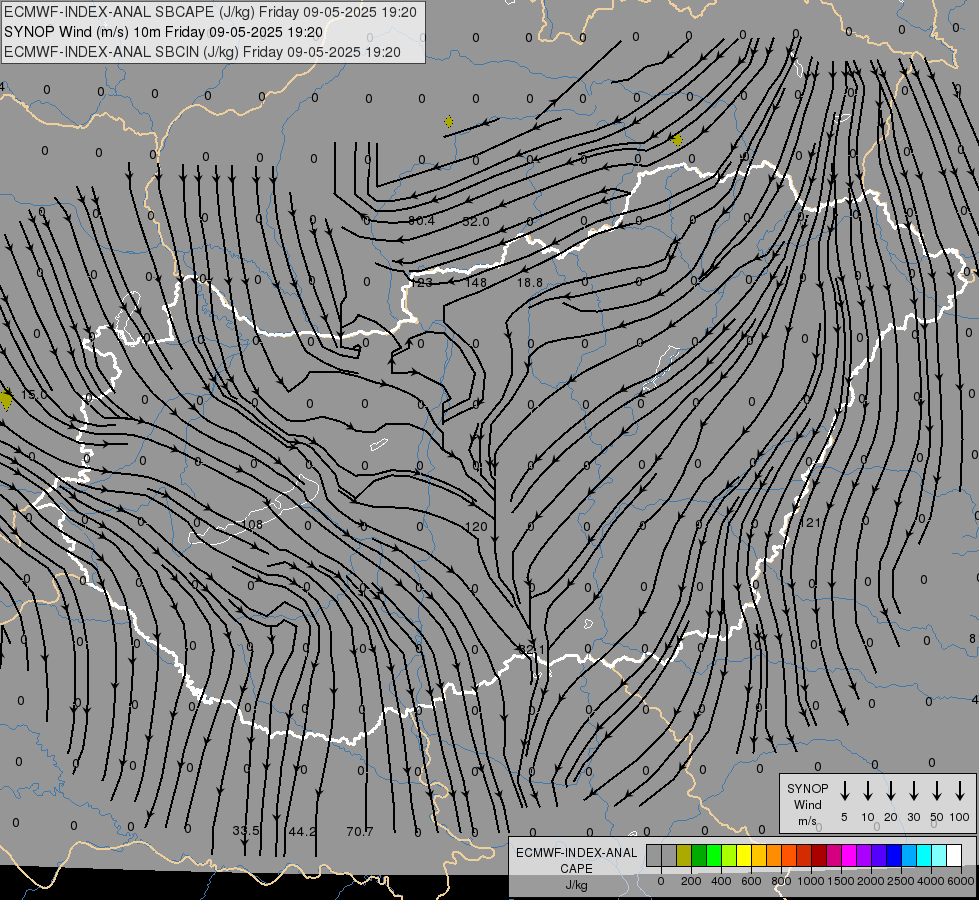Pick the sky blue swatch after the 2500 tick
The height and width of the screenshot is (900, 979).
pyautogui.click(x=908, y=855)
